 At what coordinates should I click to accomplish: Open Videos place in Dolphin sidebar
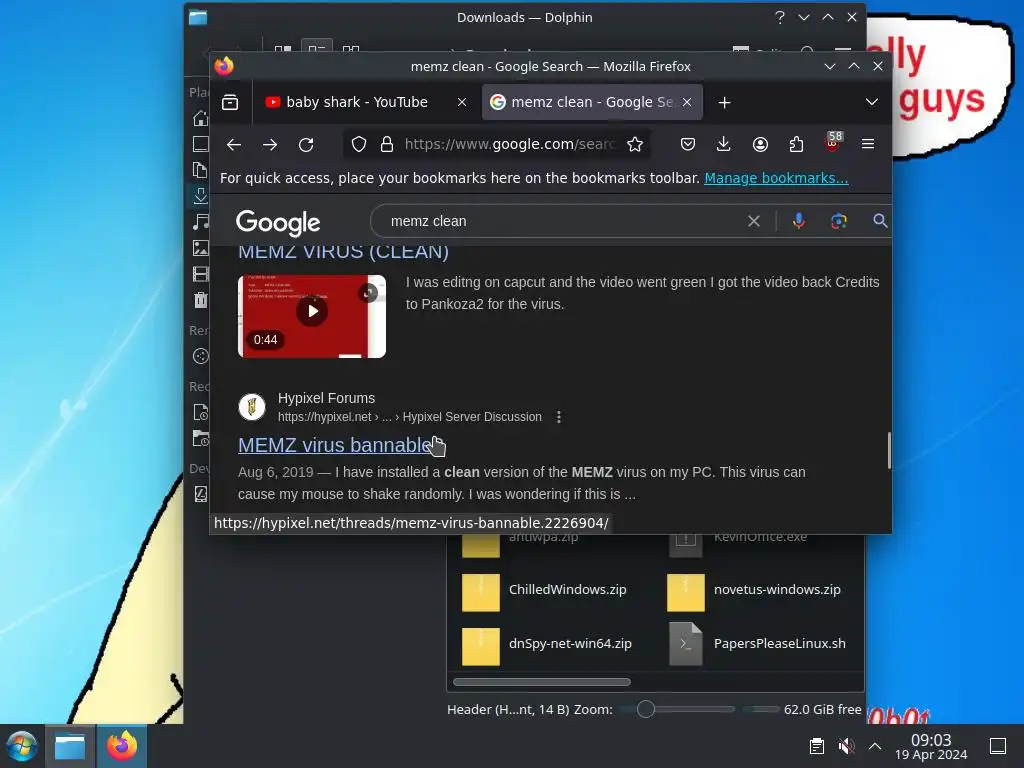tap(200, 274)
